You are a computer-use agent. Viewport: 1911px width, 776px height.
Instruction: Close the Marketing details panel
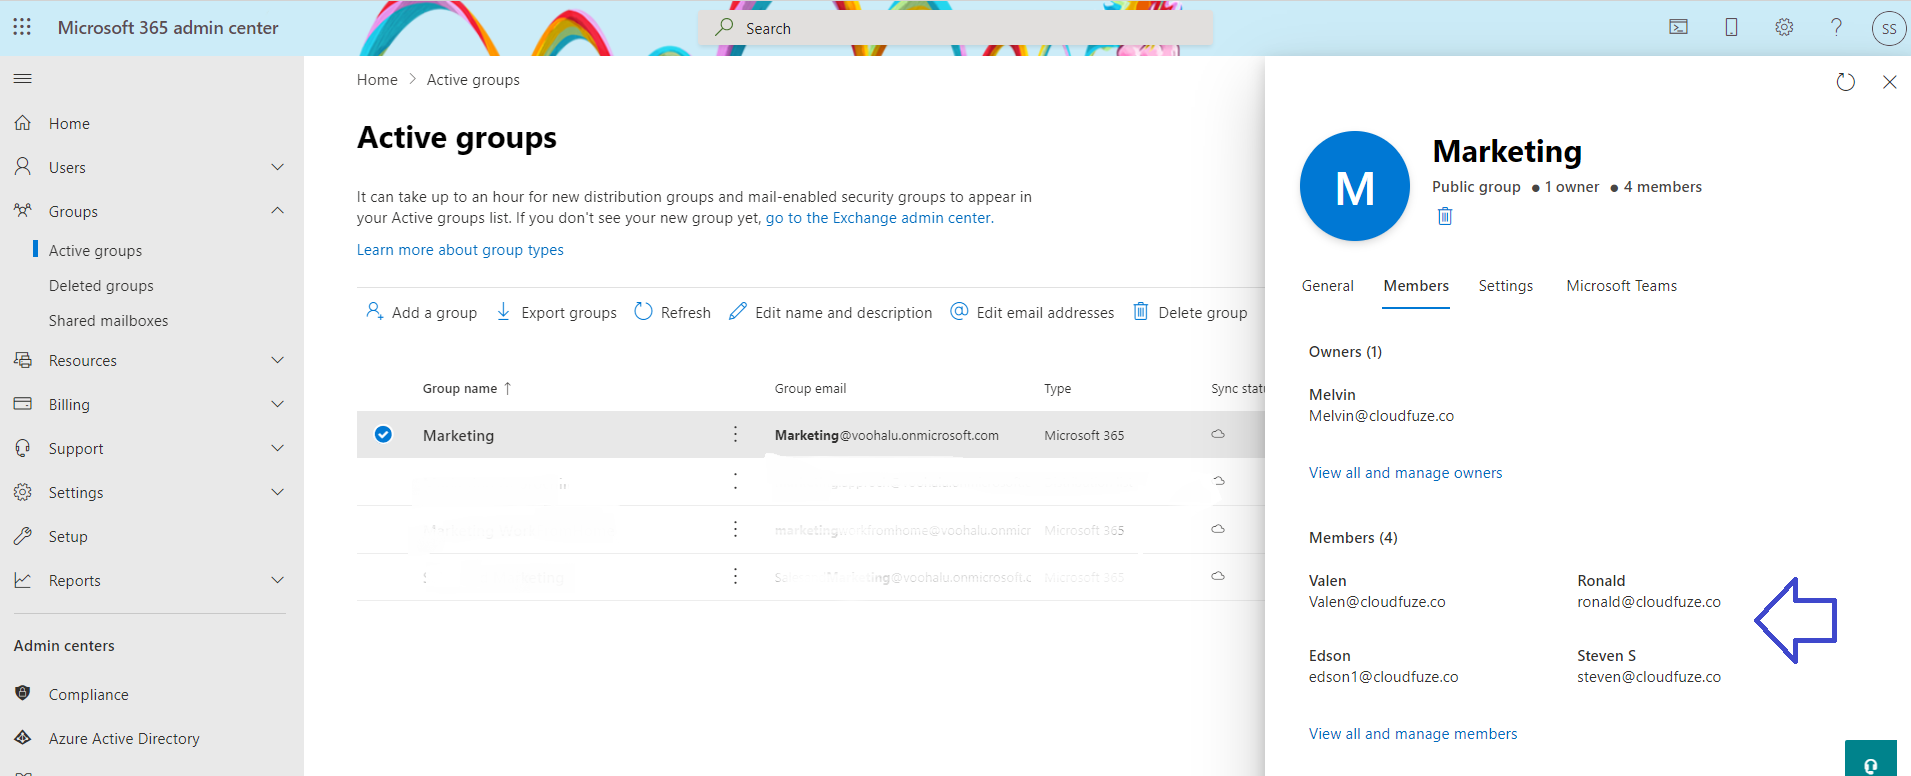[1889, 82]
